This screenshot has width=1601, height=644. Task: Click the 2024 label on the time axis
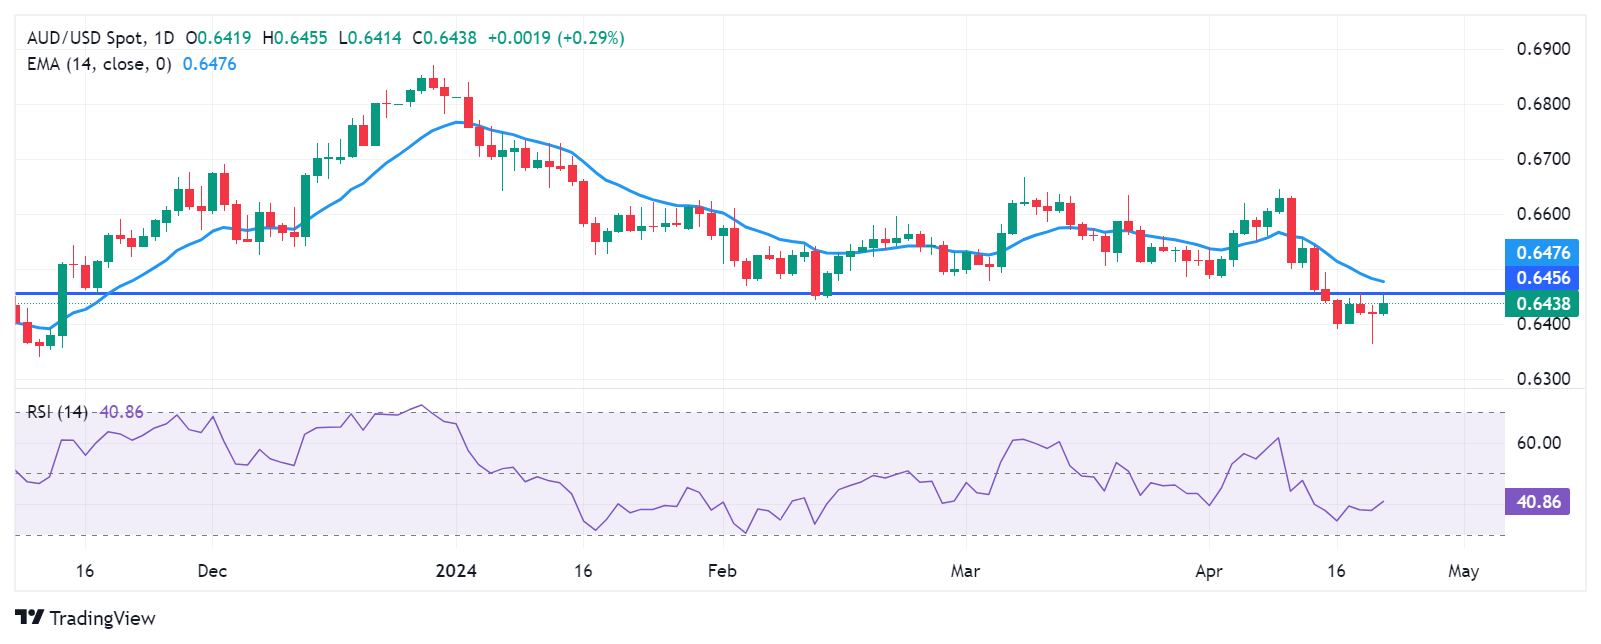pyautogui.click(x=456, y=571)
